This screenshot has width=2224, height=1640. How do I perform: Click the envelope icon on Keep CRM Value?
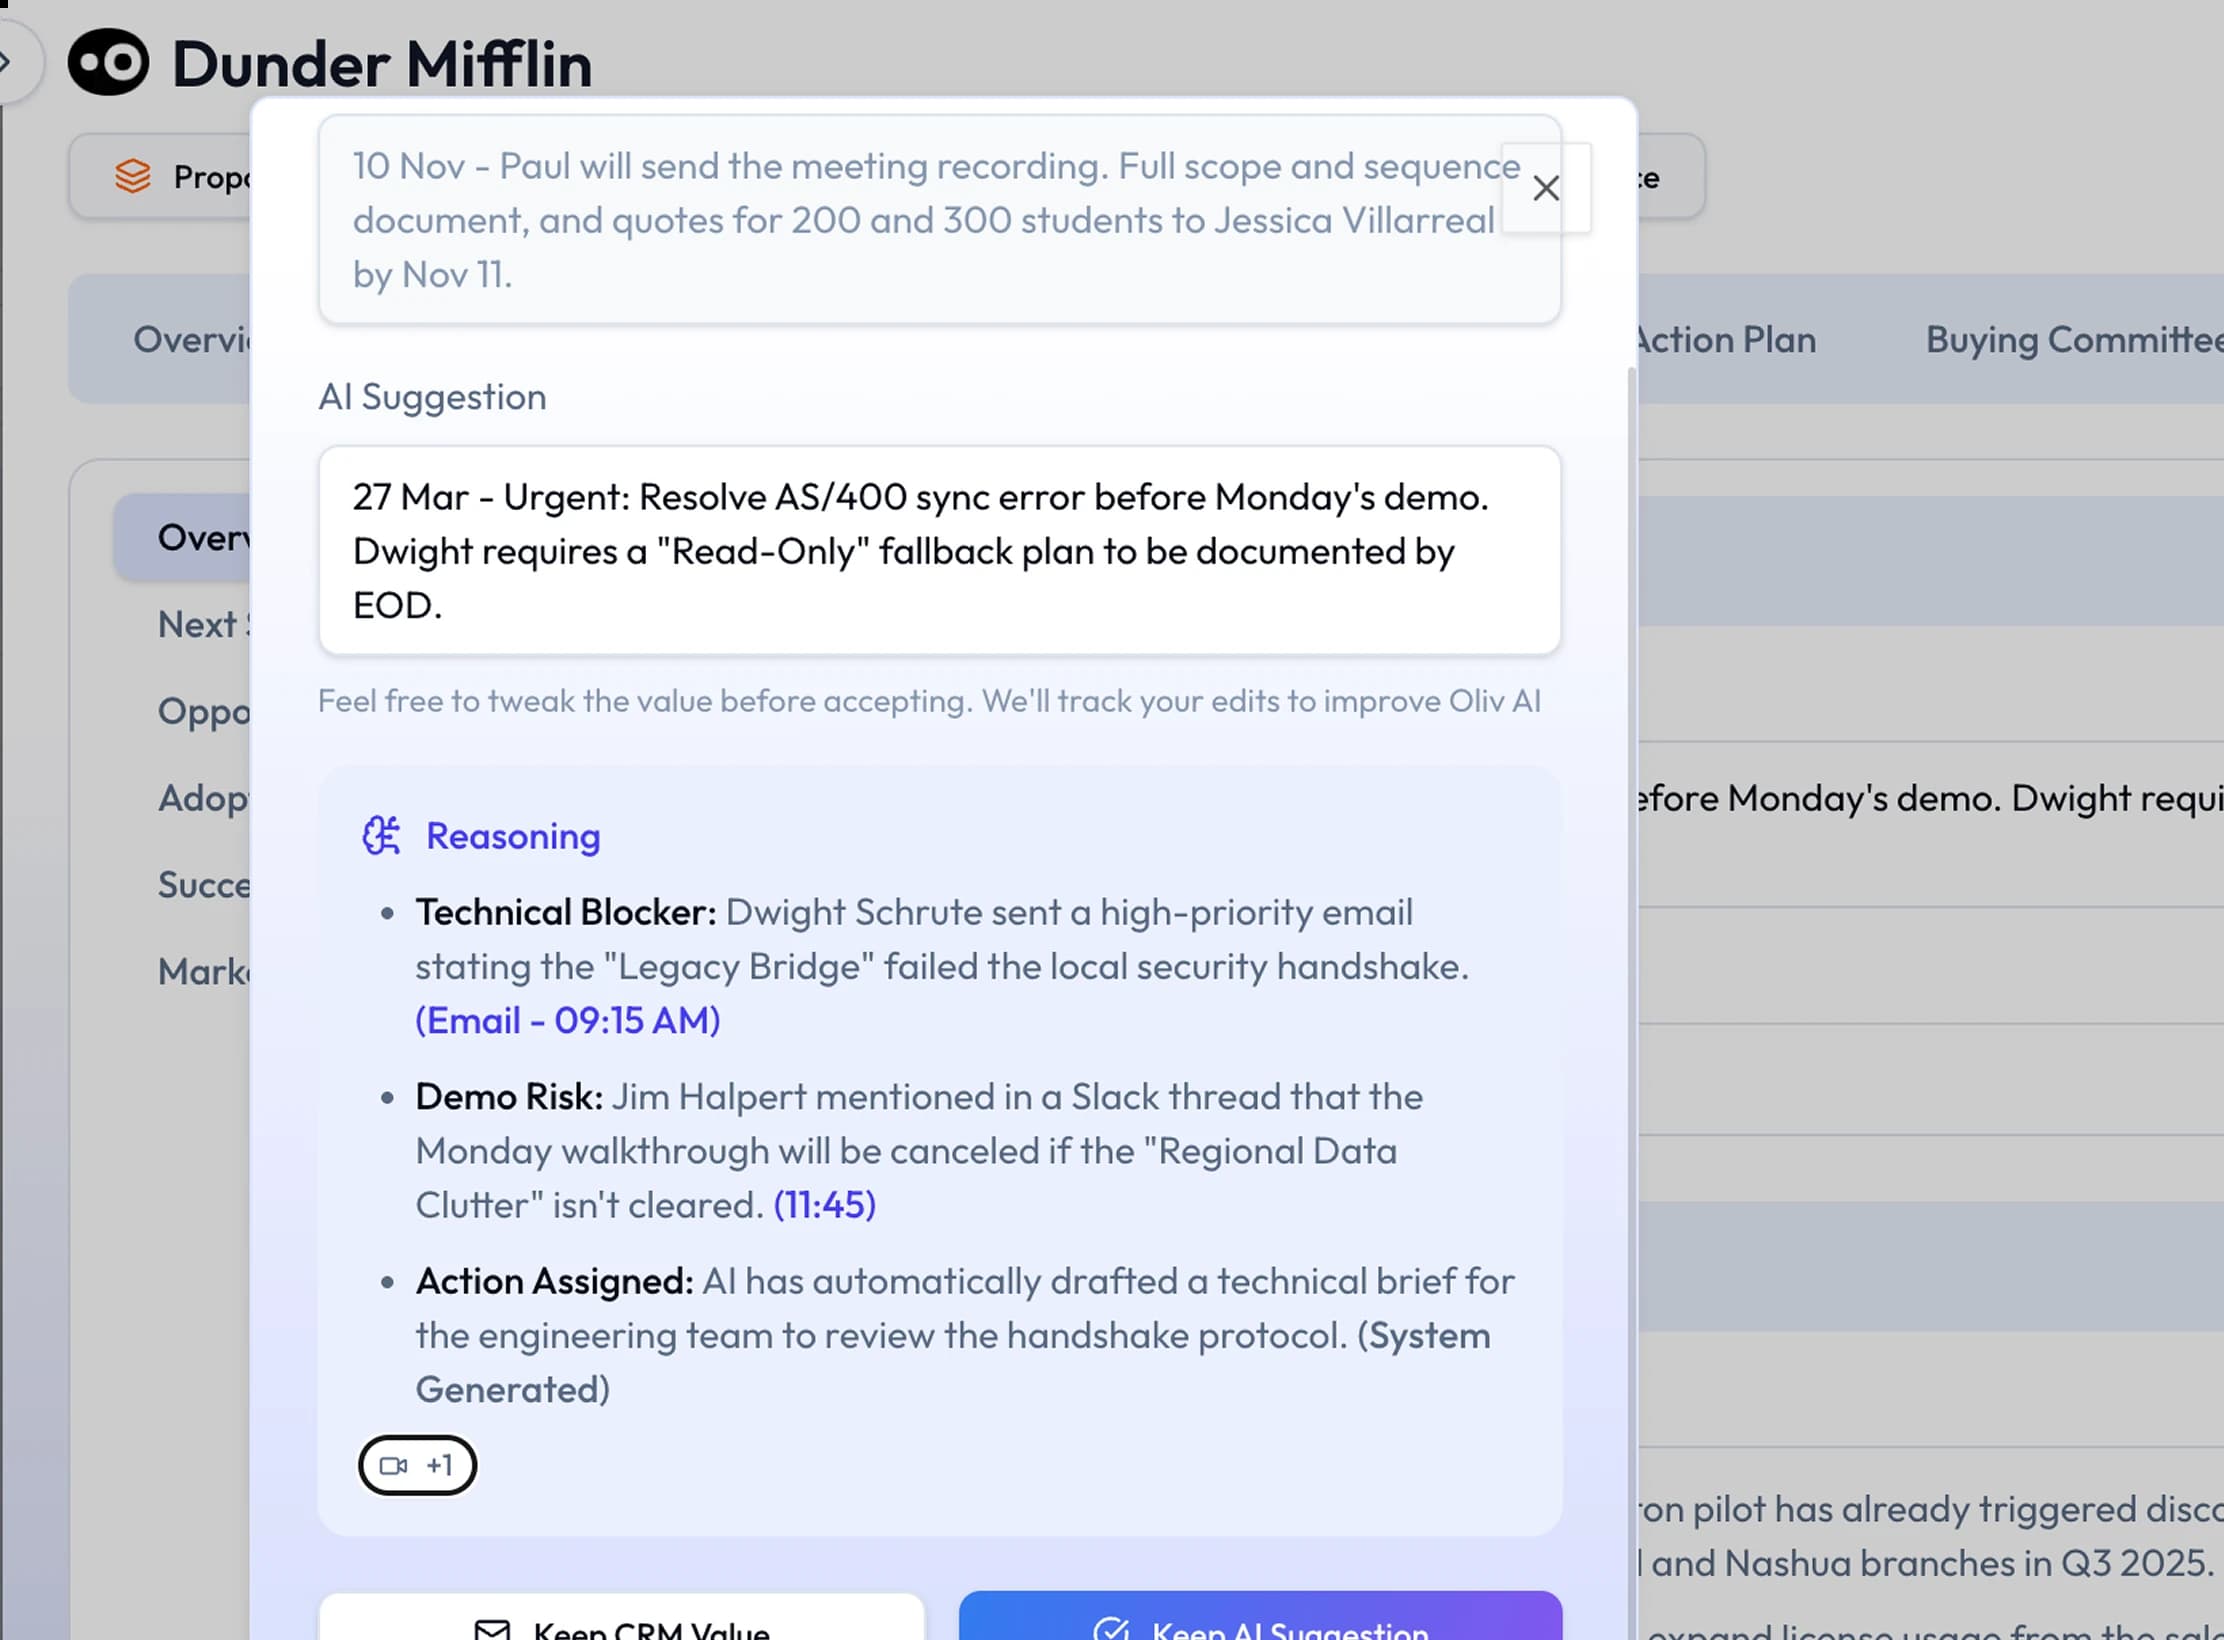pyautogui.click(x=492, y=1630)
